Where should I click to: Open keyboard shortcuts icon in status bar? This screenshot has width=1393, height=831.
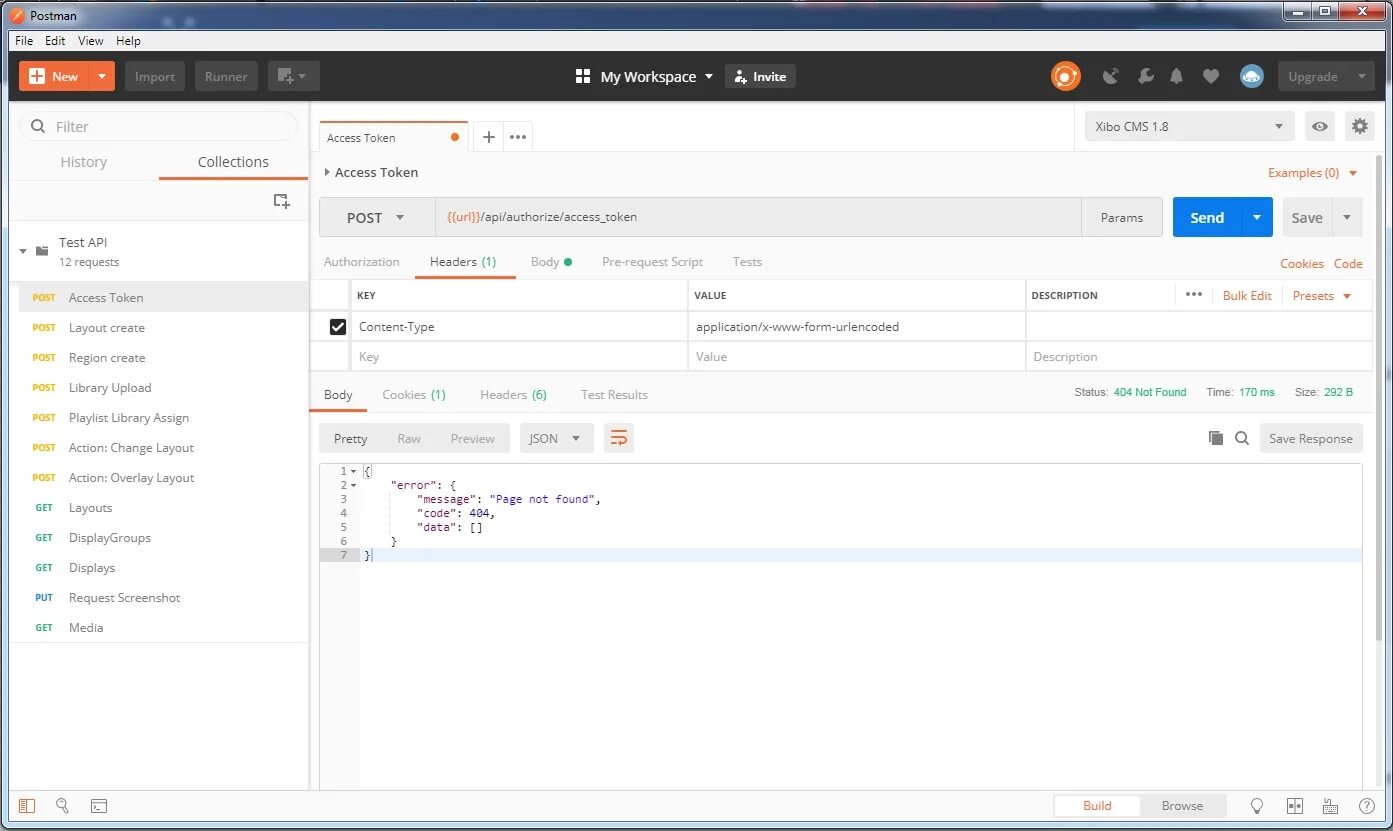click(x=1331, y=805)
